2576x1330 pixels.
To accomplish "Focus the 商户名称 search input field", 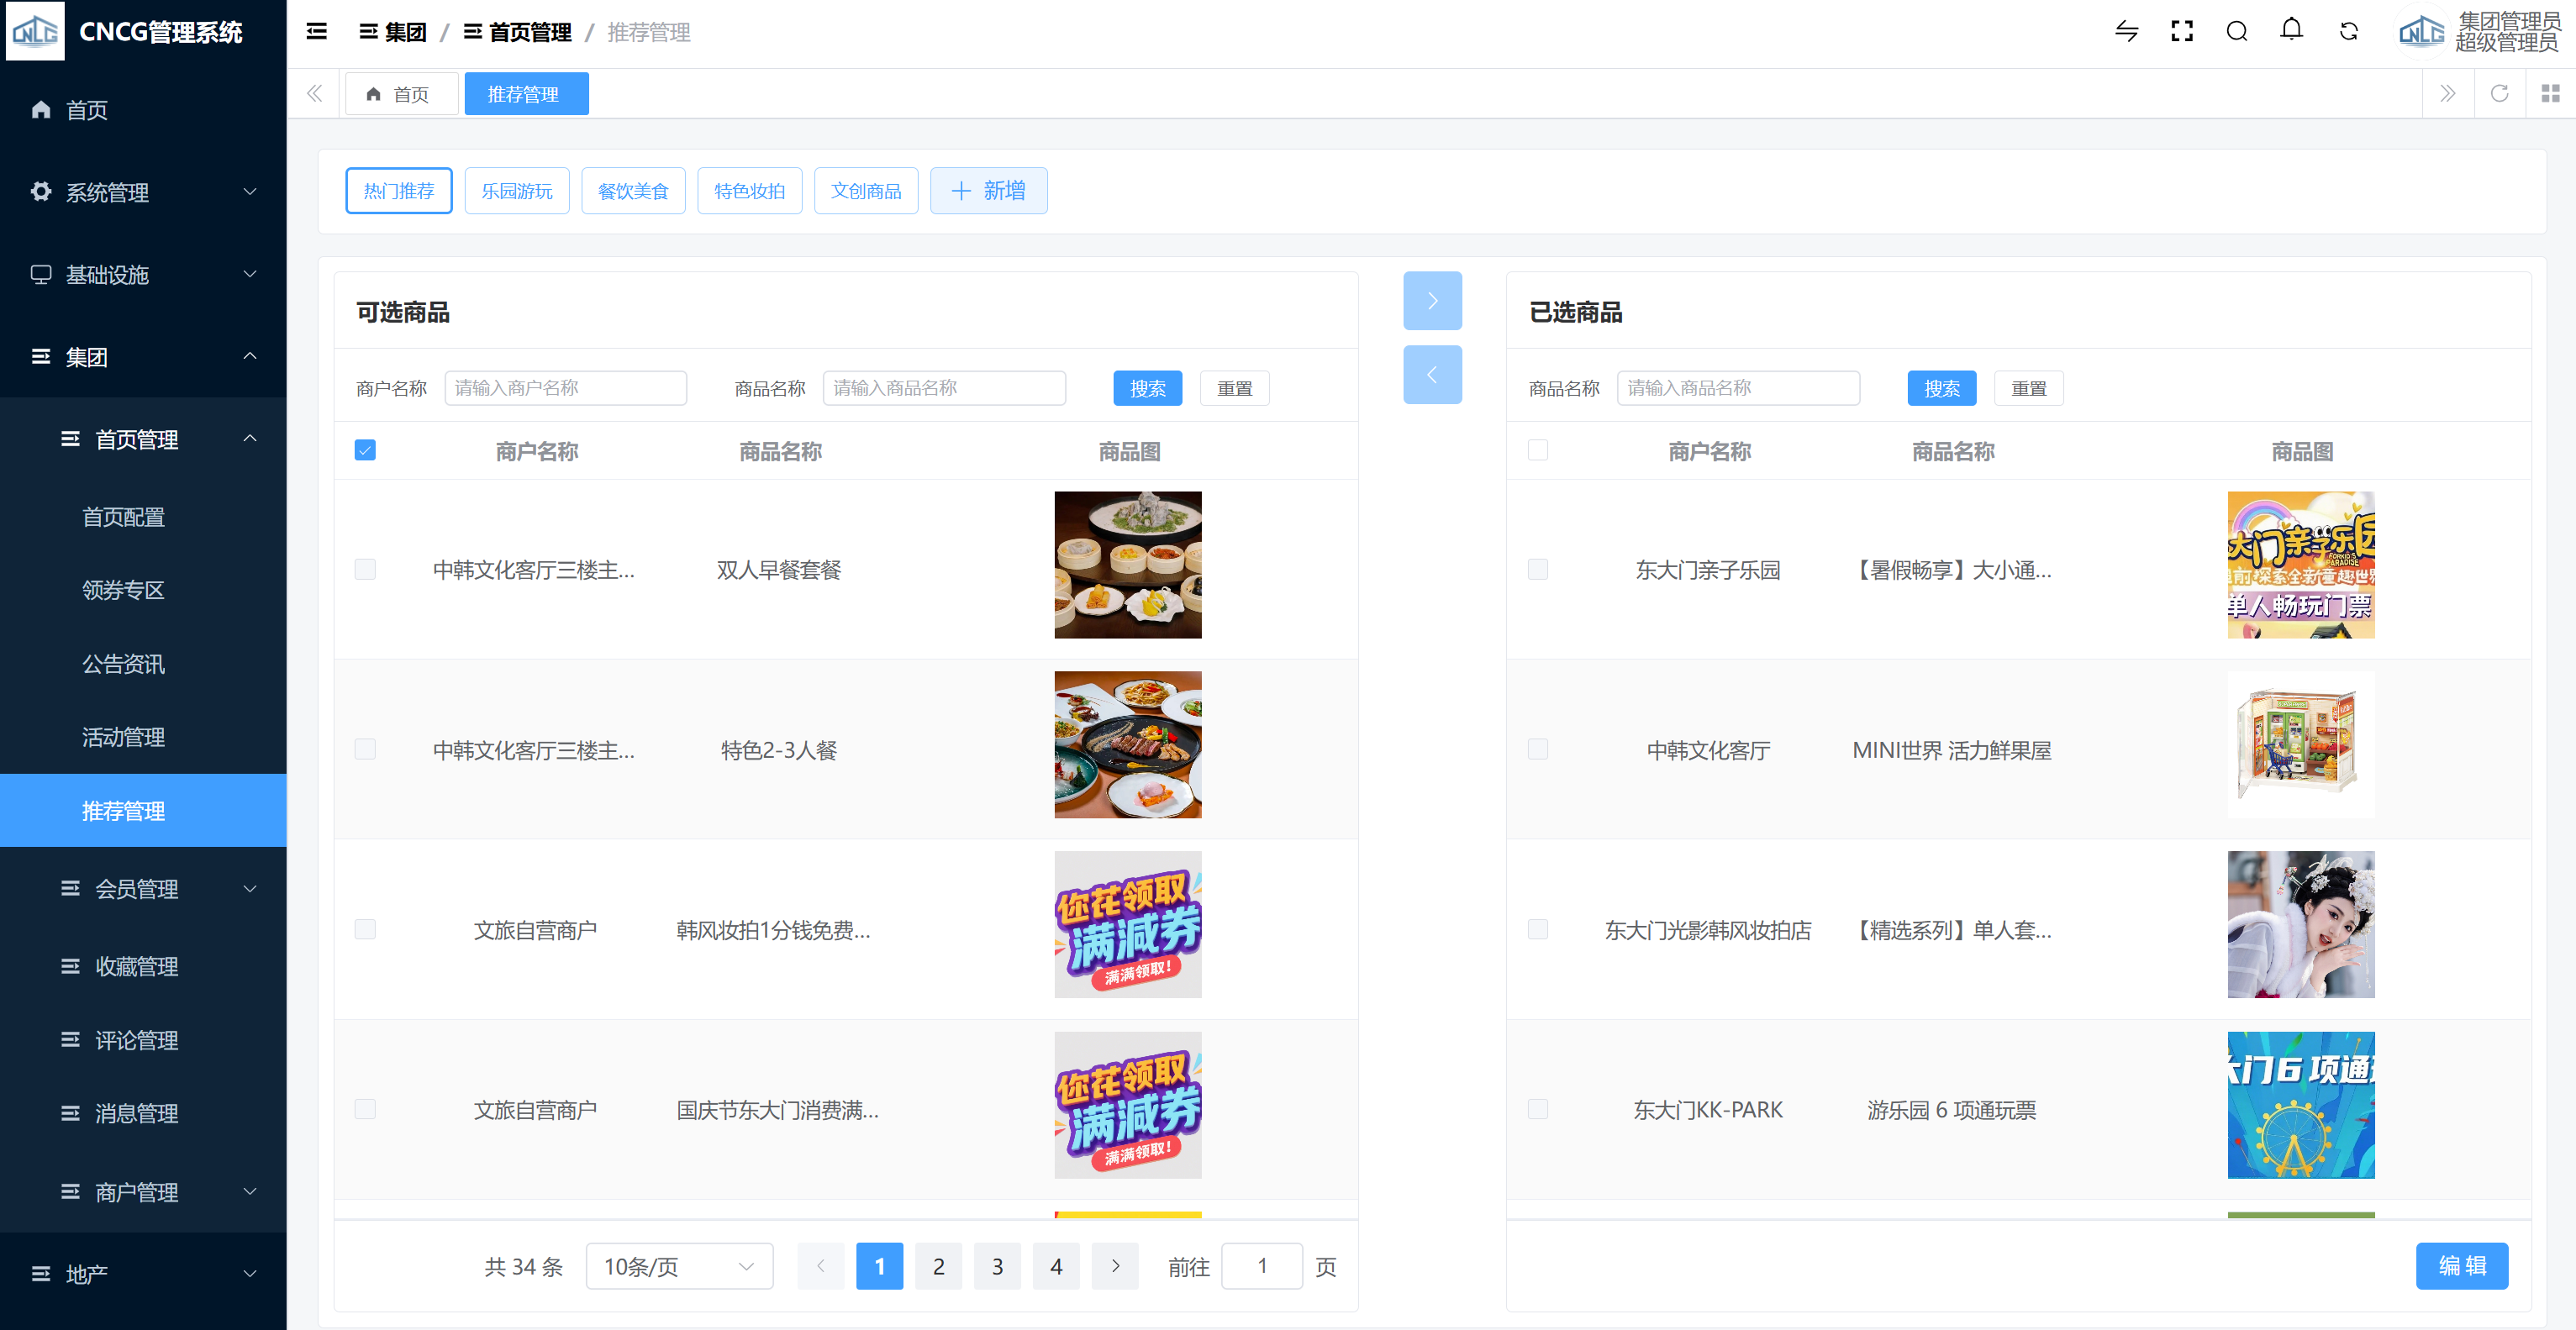I will coord(565,388).
